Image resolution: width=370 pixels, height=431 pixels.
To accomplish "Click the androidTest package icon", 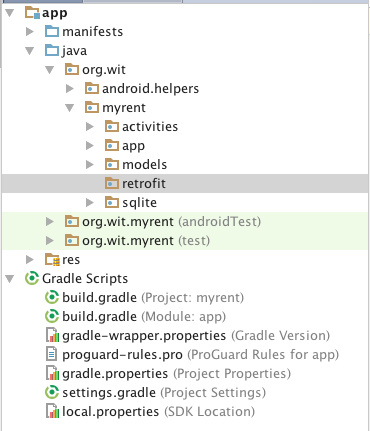I will tap(72, 221).
